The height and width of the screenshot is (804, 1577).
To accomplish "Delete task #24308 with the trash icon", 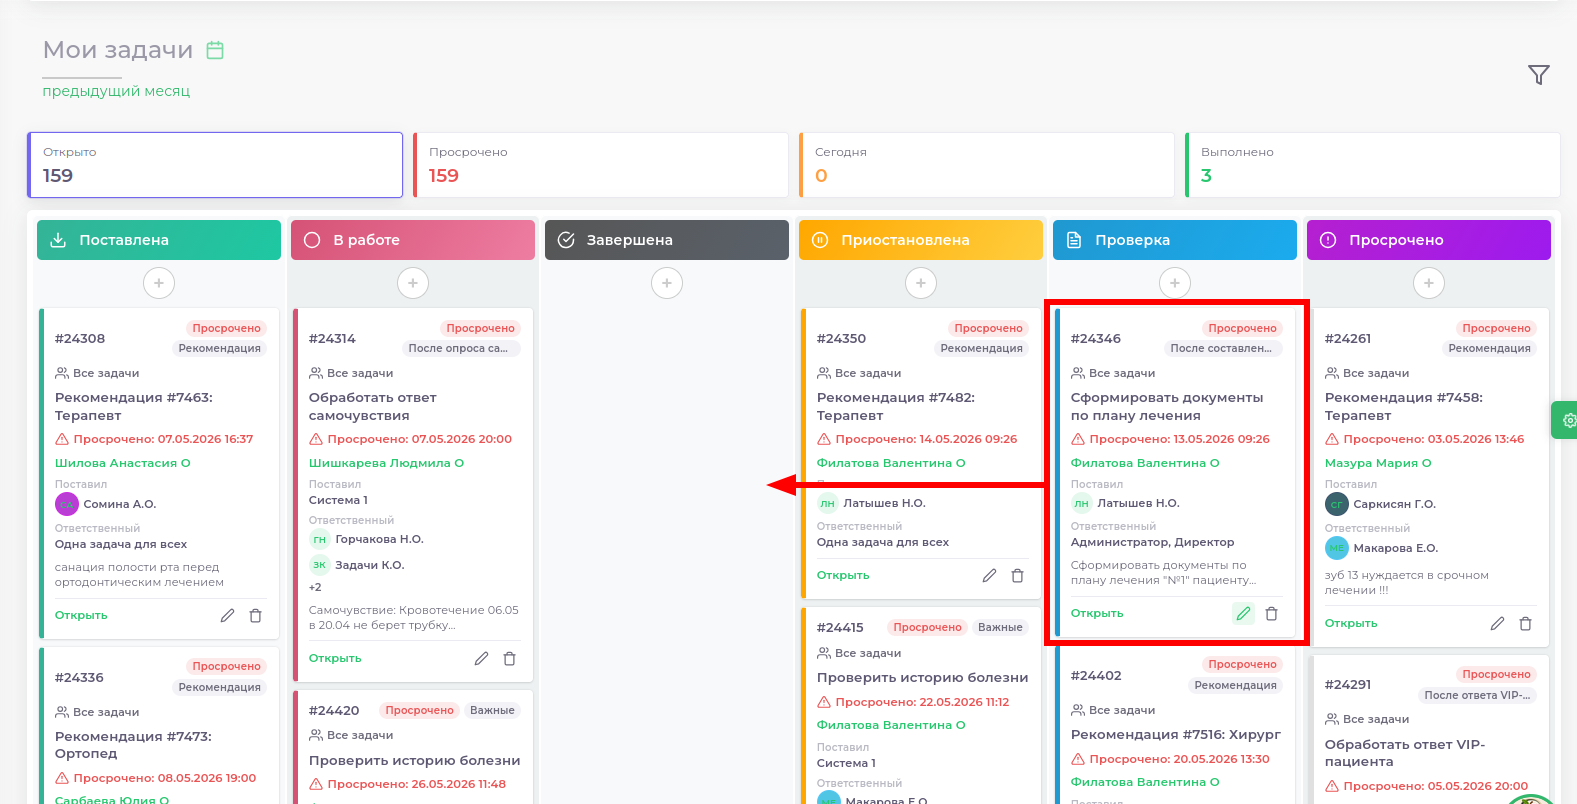I will click(x=256, y=616).
